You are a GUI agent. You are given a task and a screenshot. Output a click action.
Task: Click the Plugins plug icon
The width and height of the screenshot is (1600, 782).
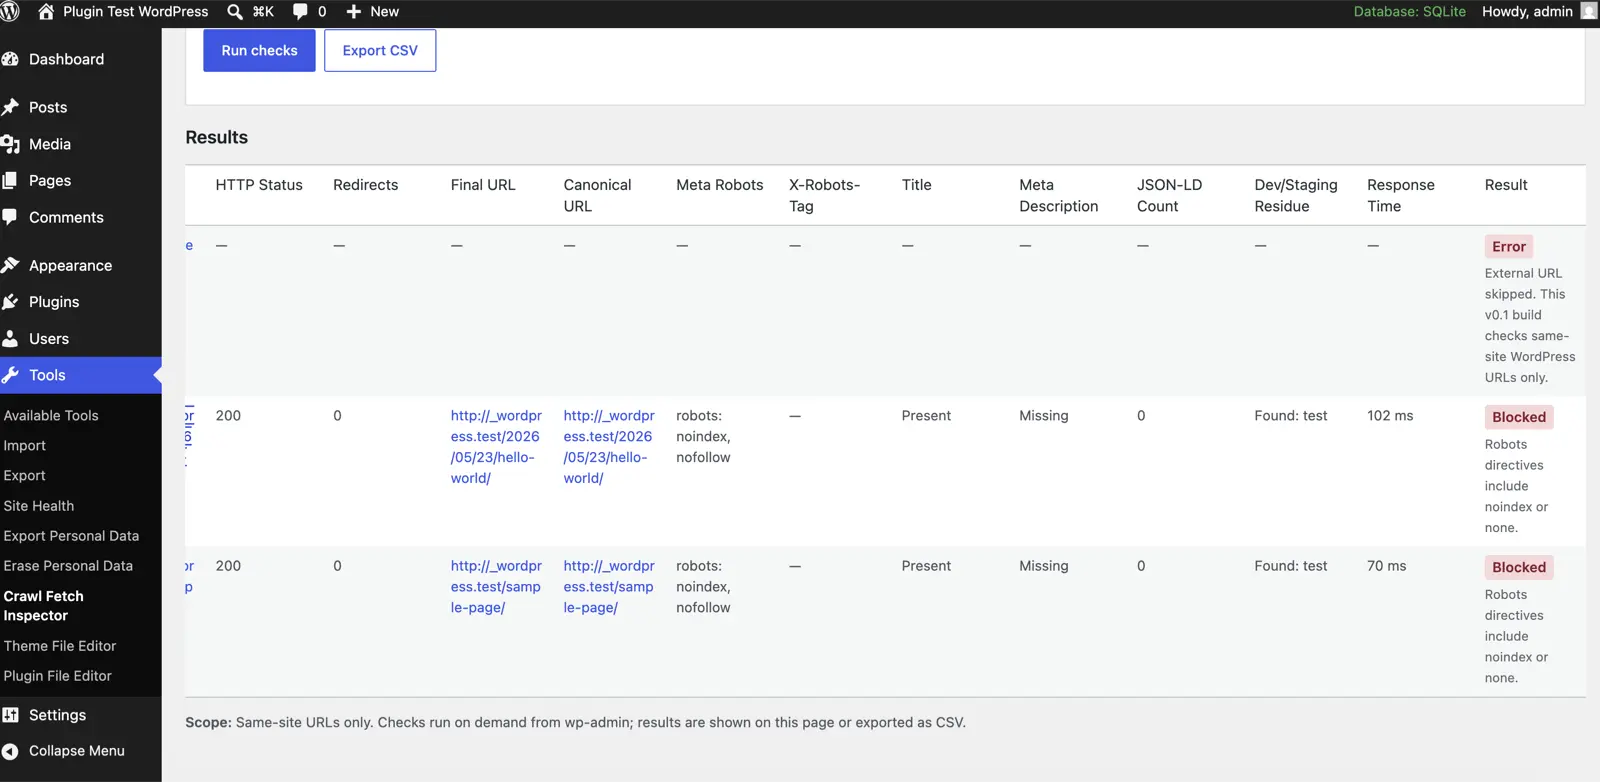11,302
